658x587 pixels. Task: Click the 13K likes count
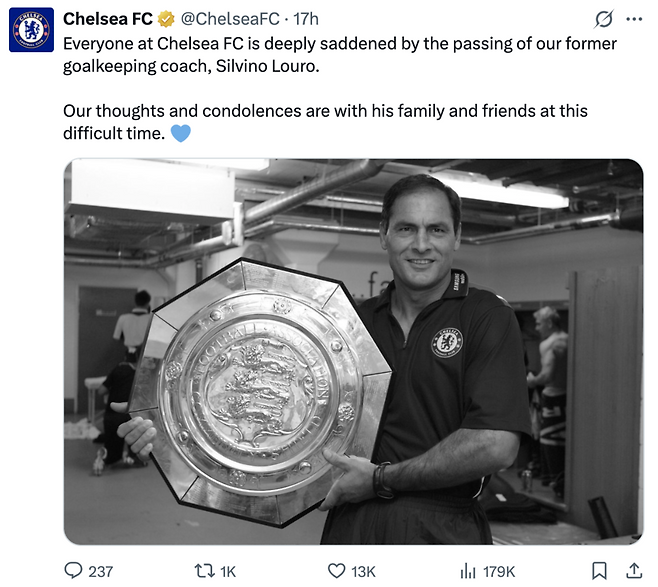(x=363, y=572)
